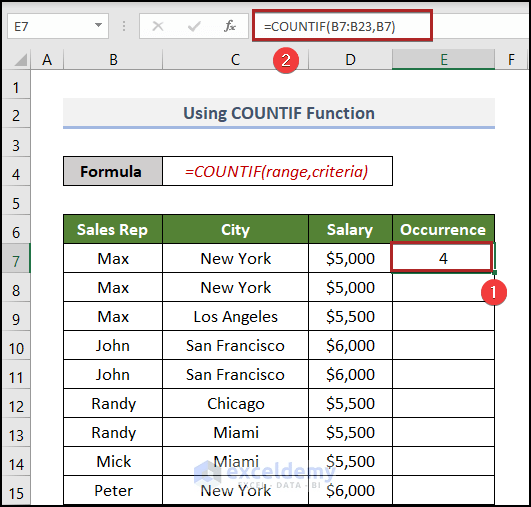This screenshot has height=507, width=531.
Task: Click the Name Box showing E7
Action: click(x=58, y=26)
